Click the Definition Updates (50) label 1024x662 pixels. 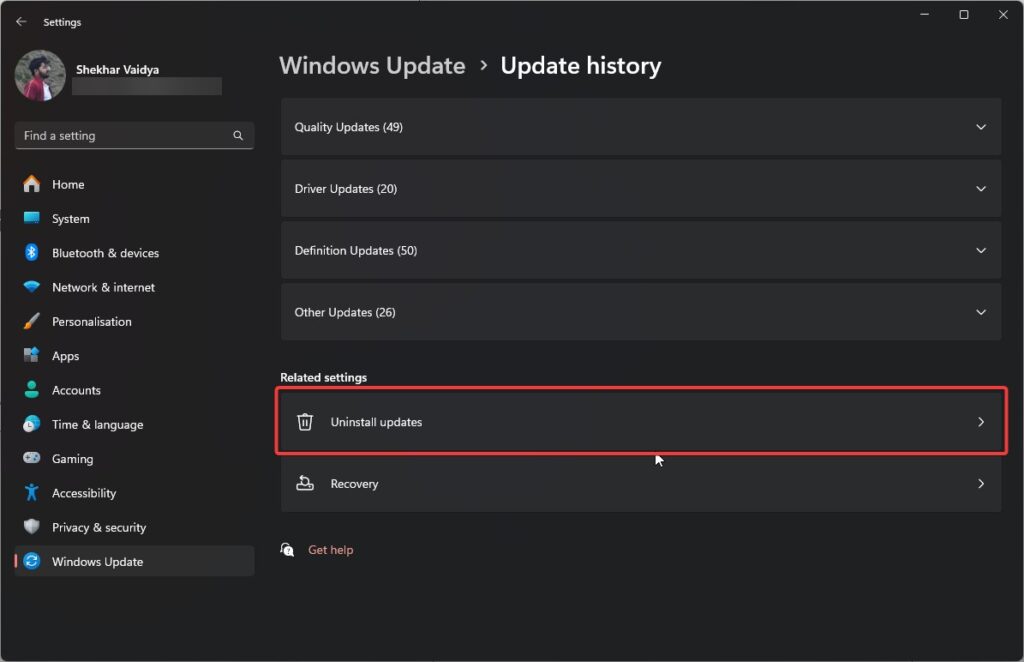coord(355,250)
